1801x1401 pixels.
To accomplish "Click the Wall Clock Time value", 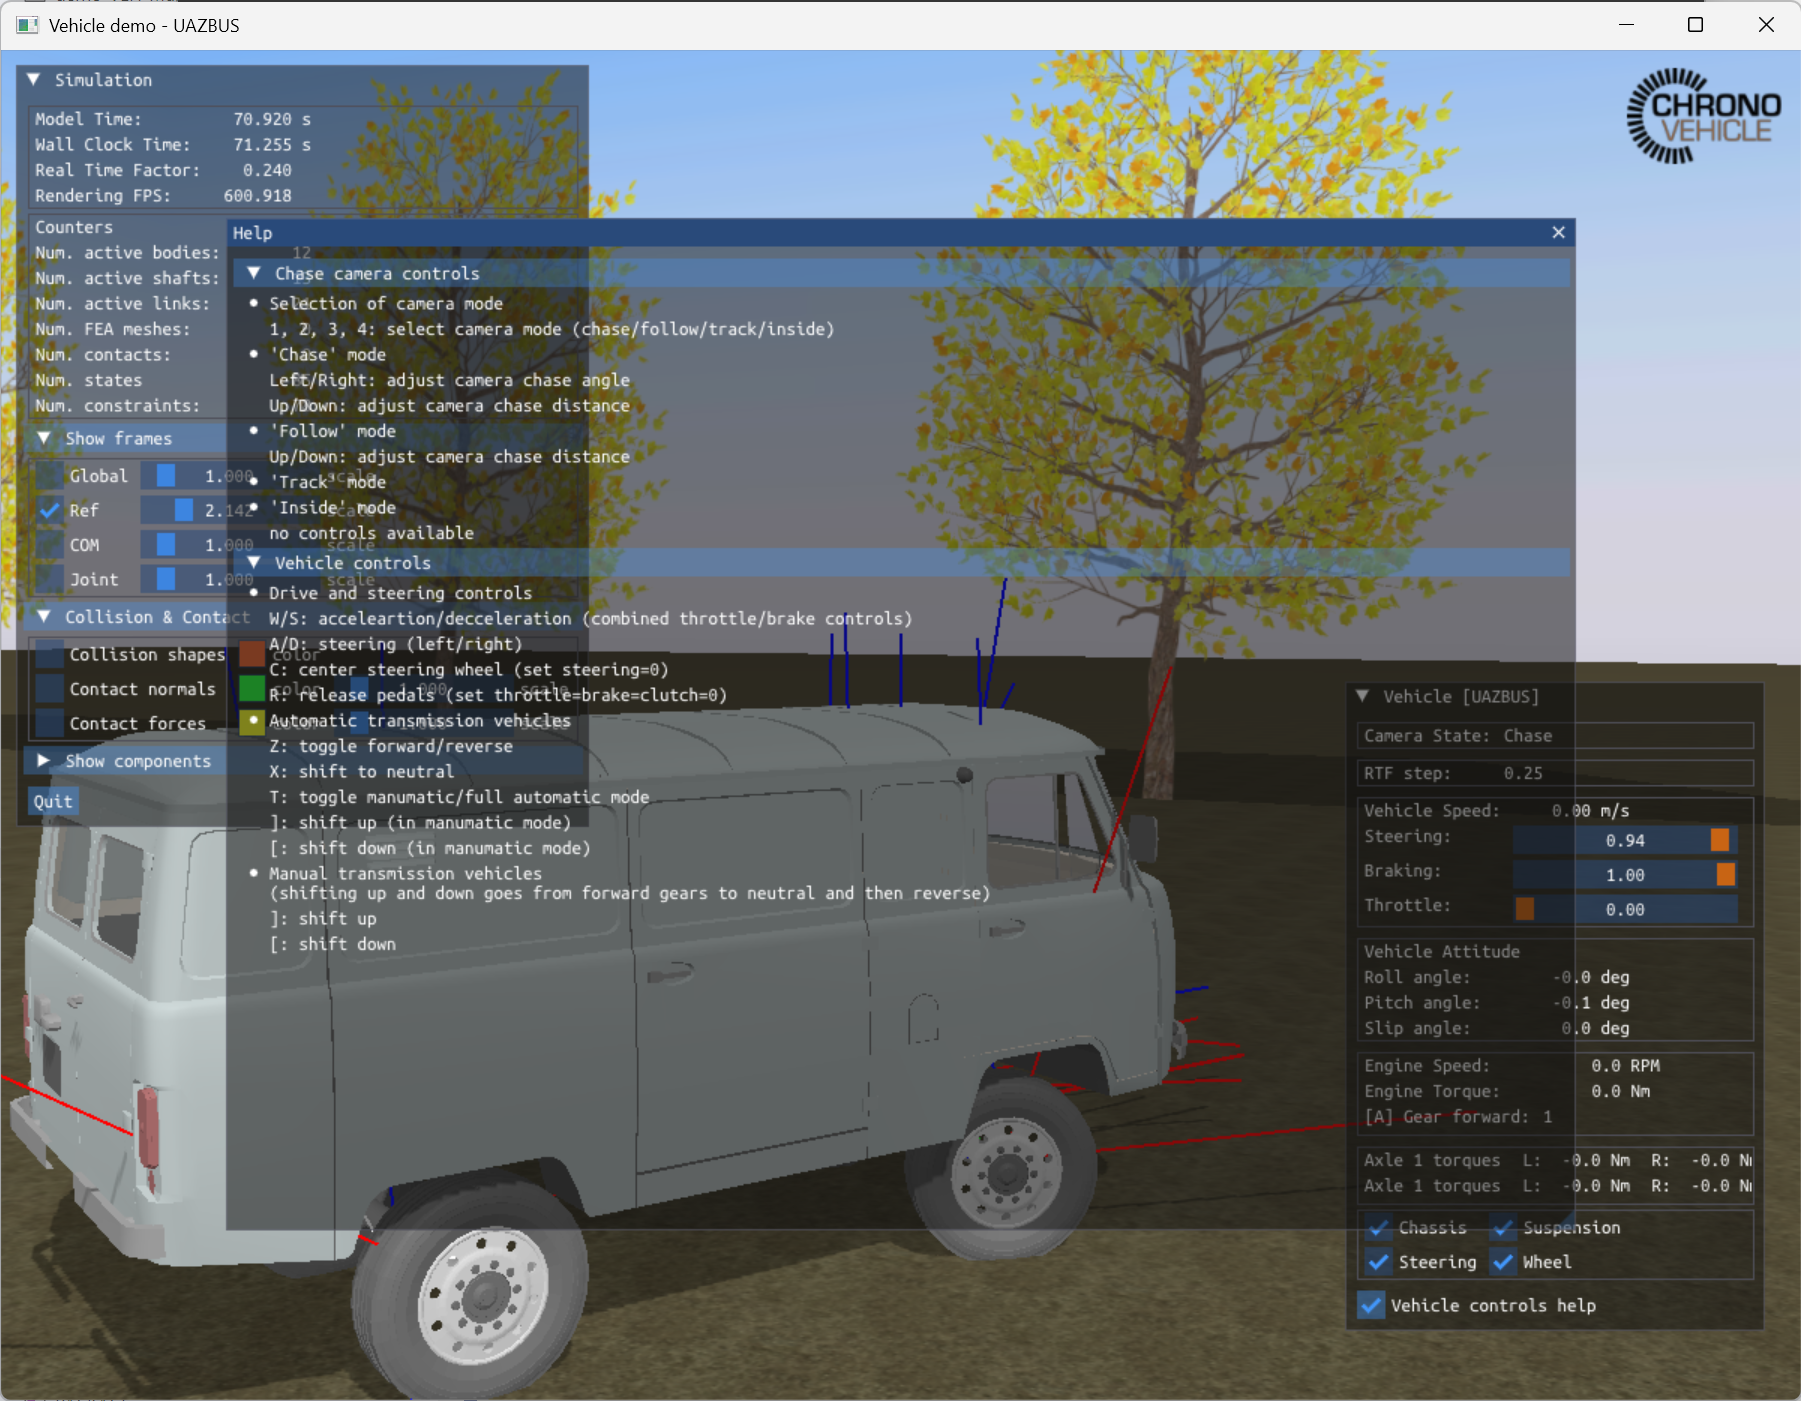I will click(272, 145).
